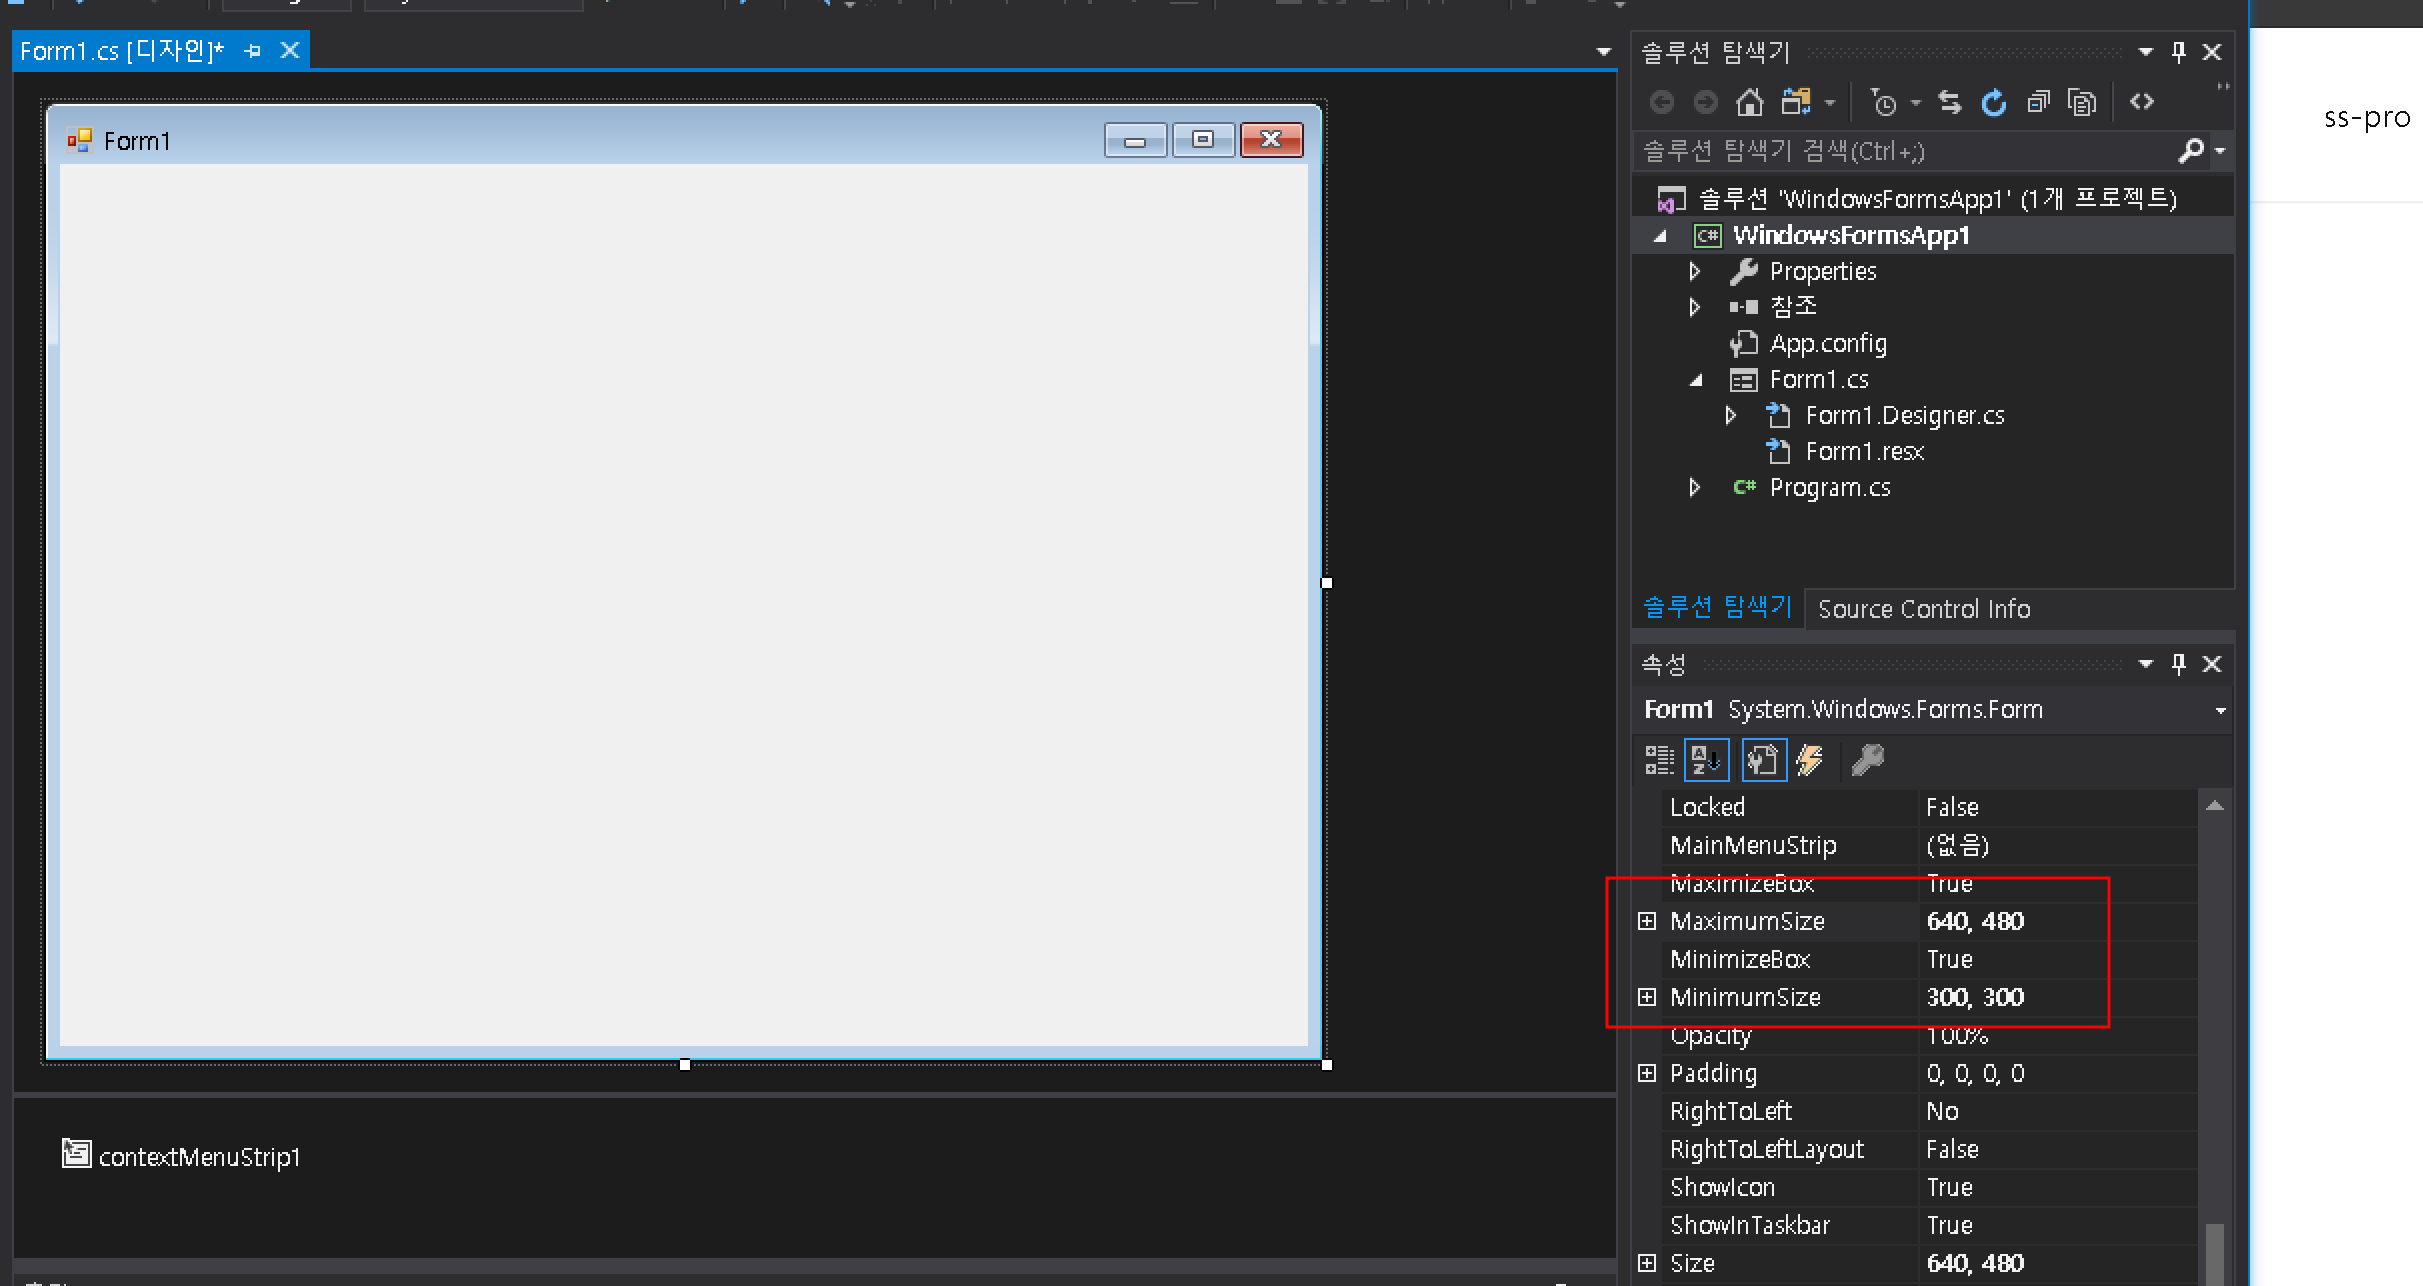Click the View Code angle-brackets icon
The height and width of the screenshot is (1286, 2423).
(2141, 102)
